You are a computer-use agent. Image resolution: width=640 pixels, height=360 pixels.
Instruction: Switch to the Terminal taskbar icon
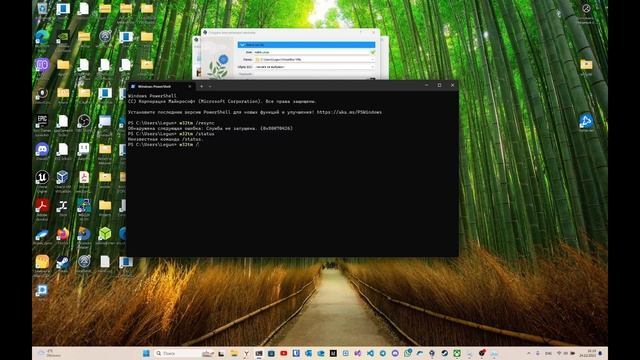[x=259, y=353]
